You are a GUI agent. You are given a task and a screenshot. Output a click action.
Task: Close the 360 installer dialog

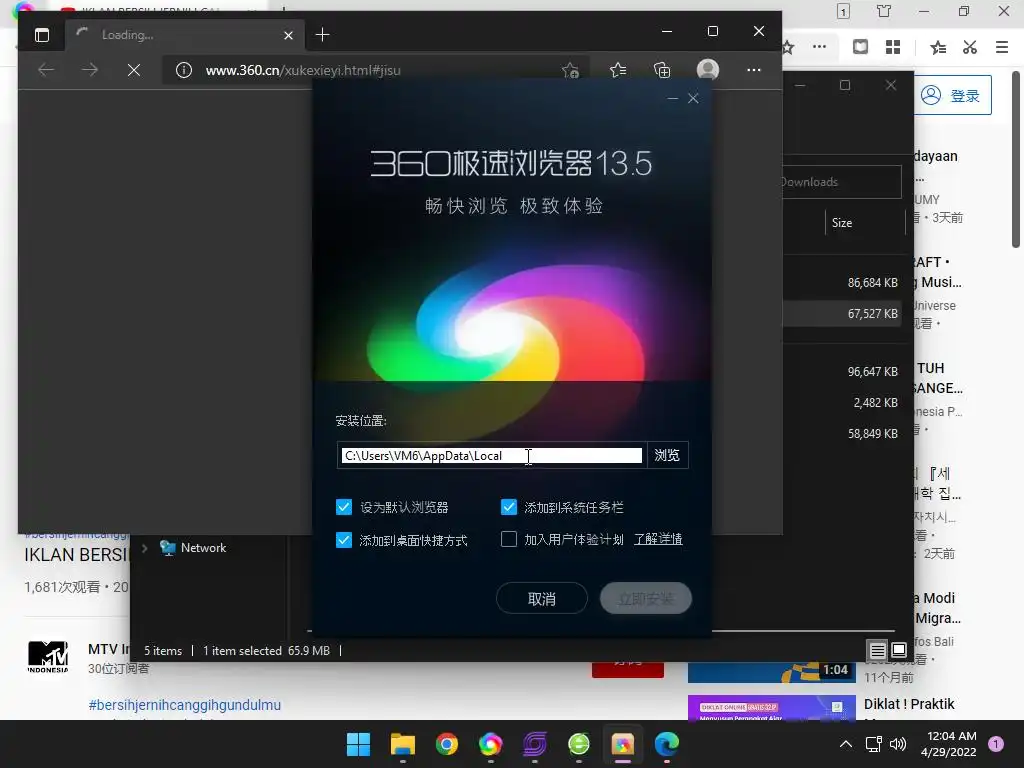point(694,99)
